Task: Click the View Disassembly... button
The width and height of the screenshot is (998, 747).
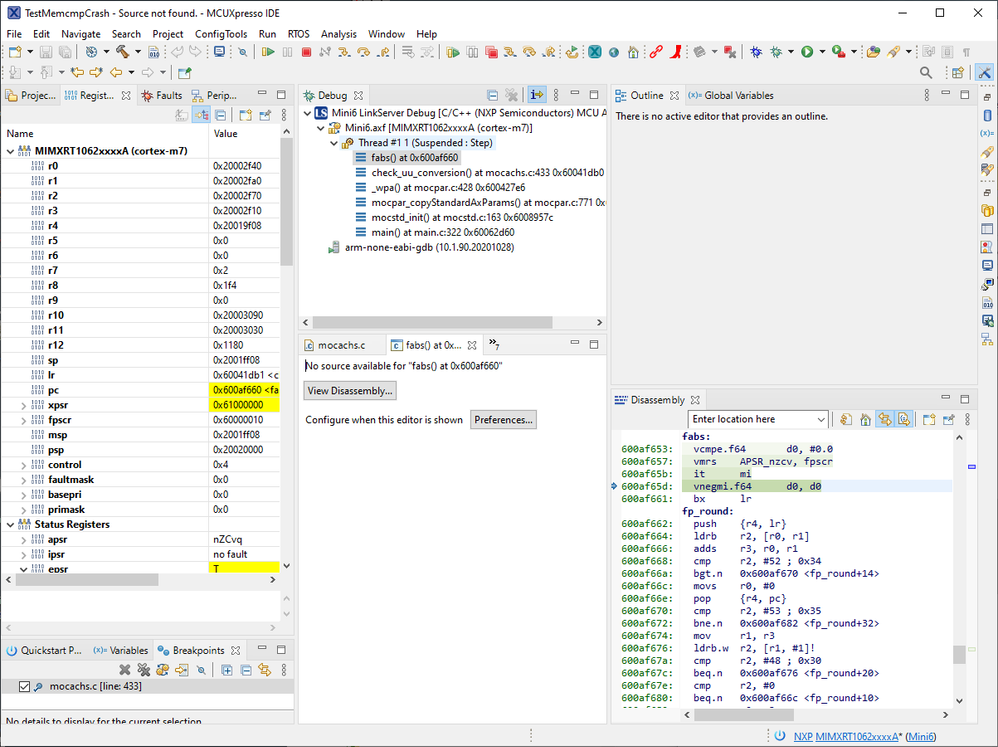Action: click(350, 391)
